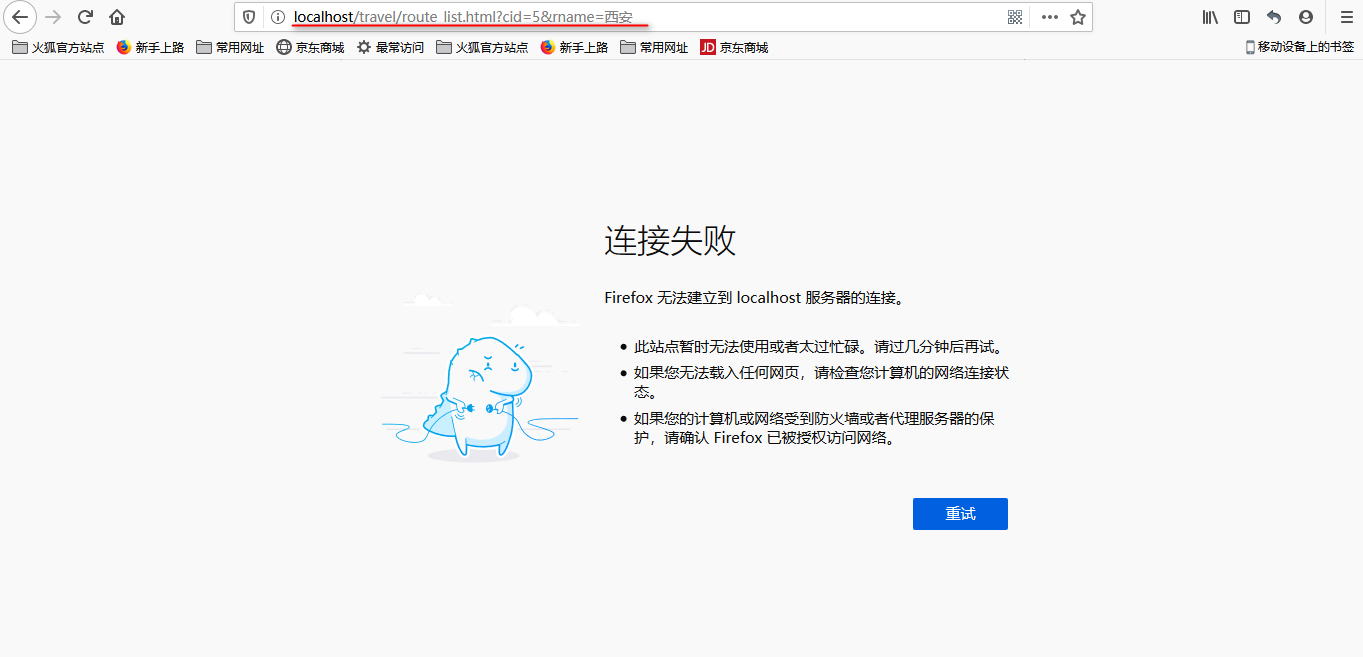Click the 重试 retry button
This screenshot has width=1363, height=657.
tap(960, 514)
